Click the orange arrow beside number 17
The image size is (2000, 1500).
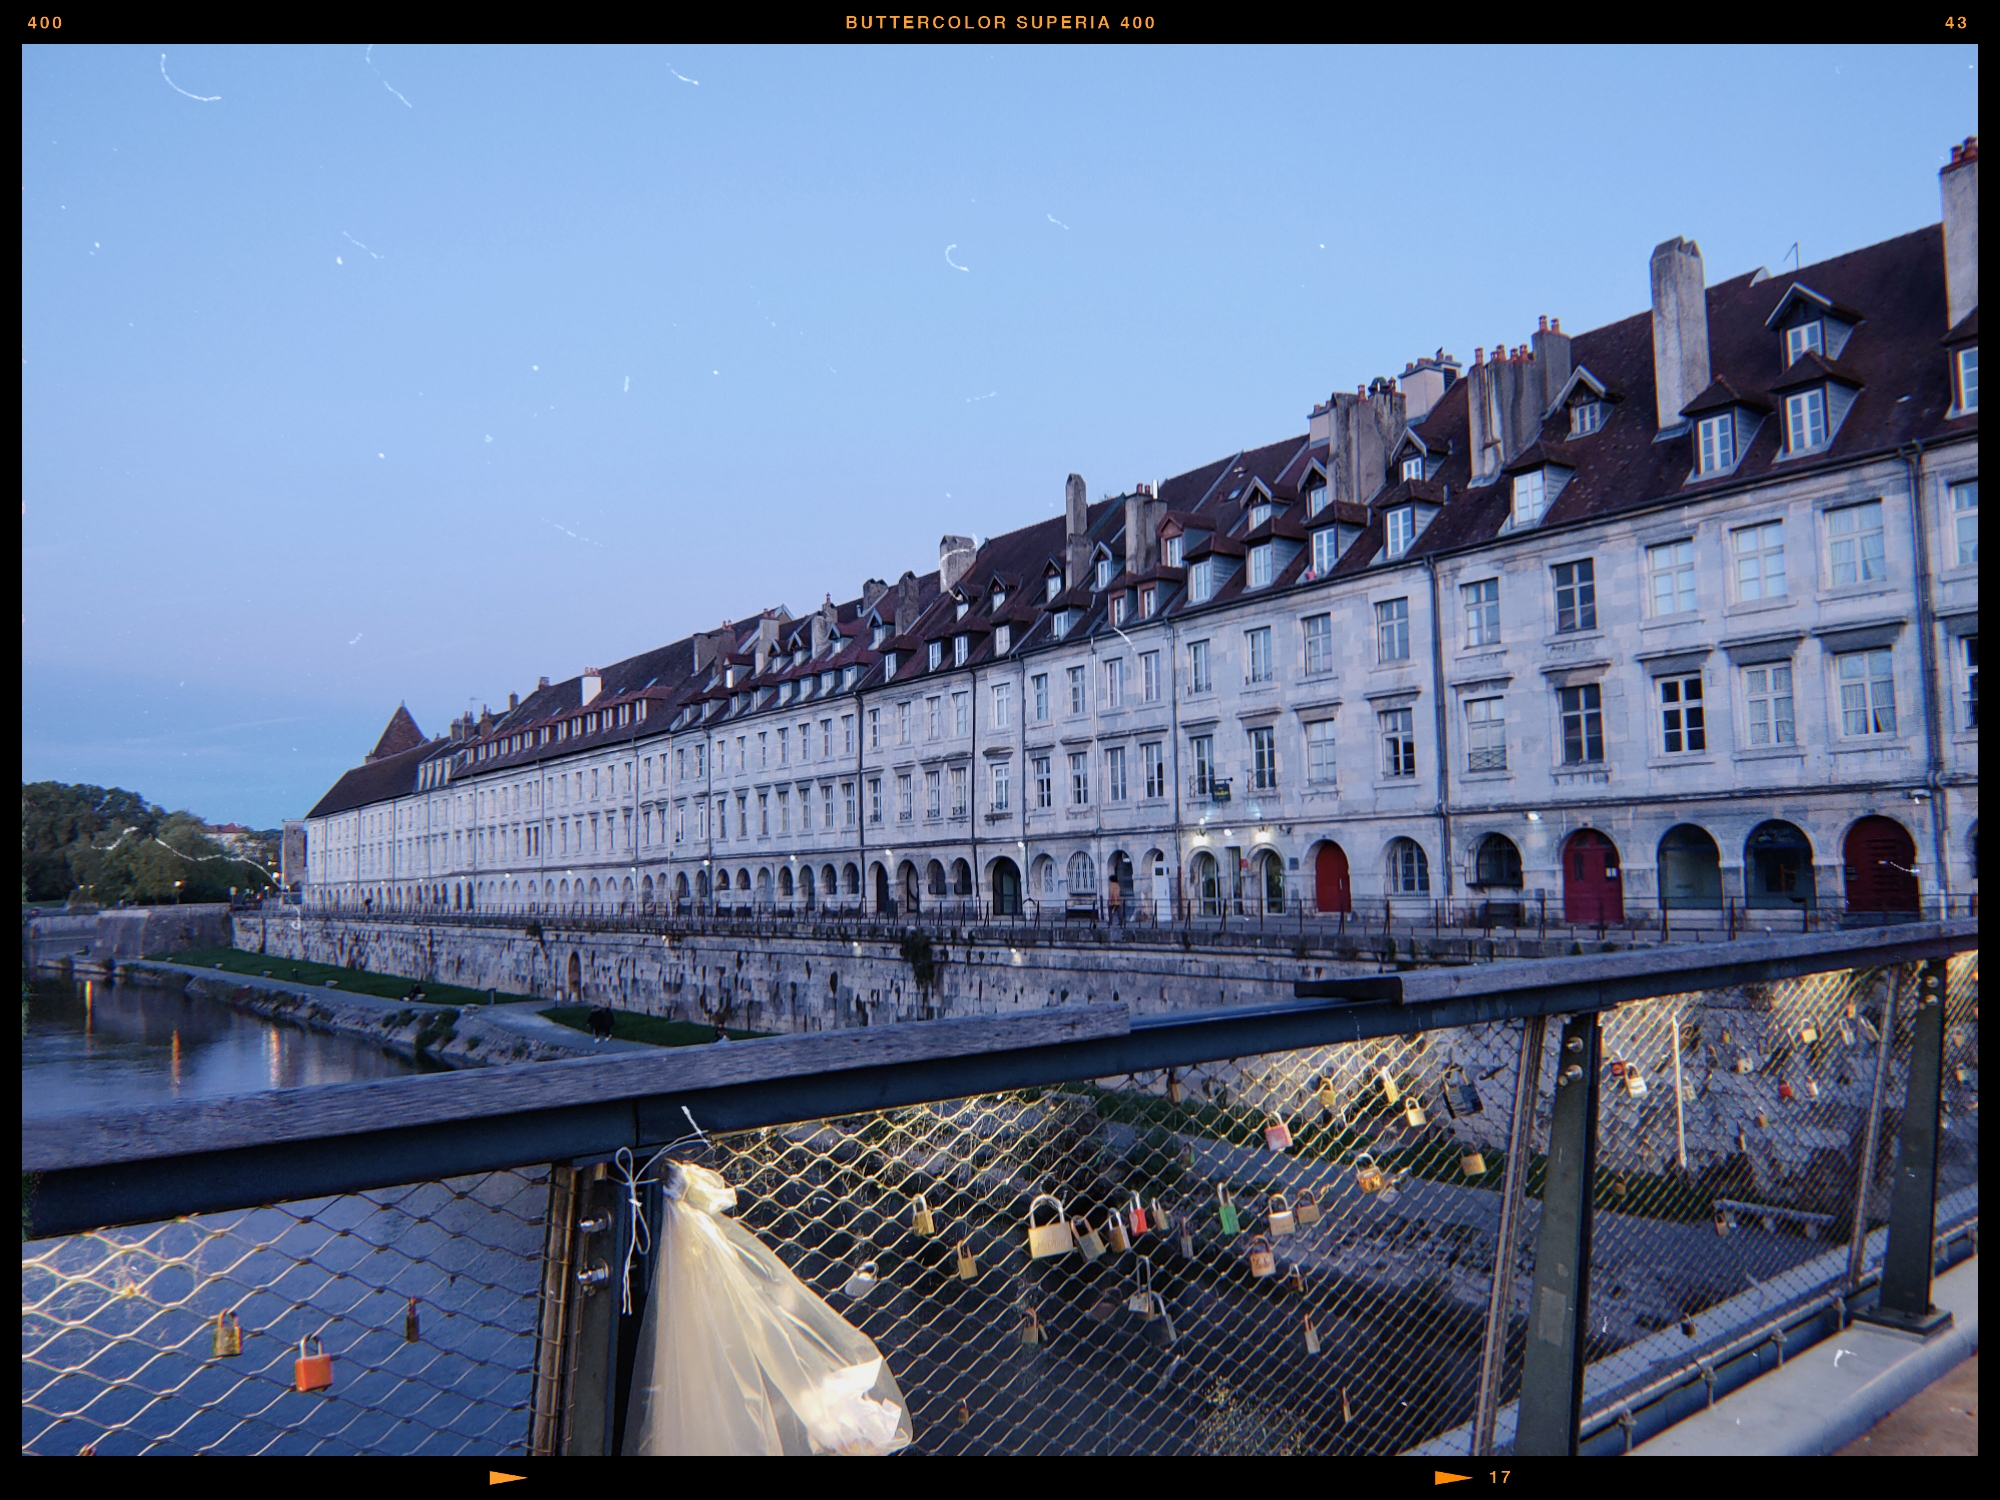click(x=1453, y=1477)
